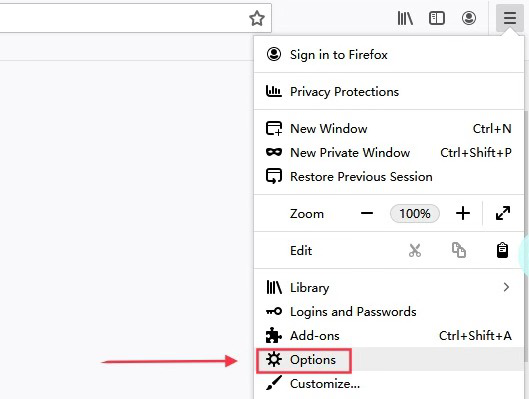Bookmark this page with the star icon
The image size is (529, 399).
click(257, 18)
